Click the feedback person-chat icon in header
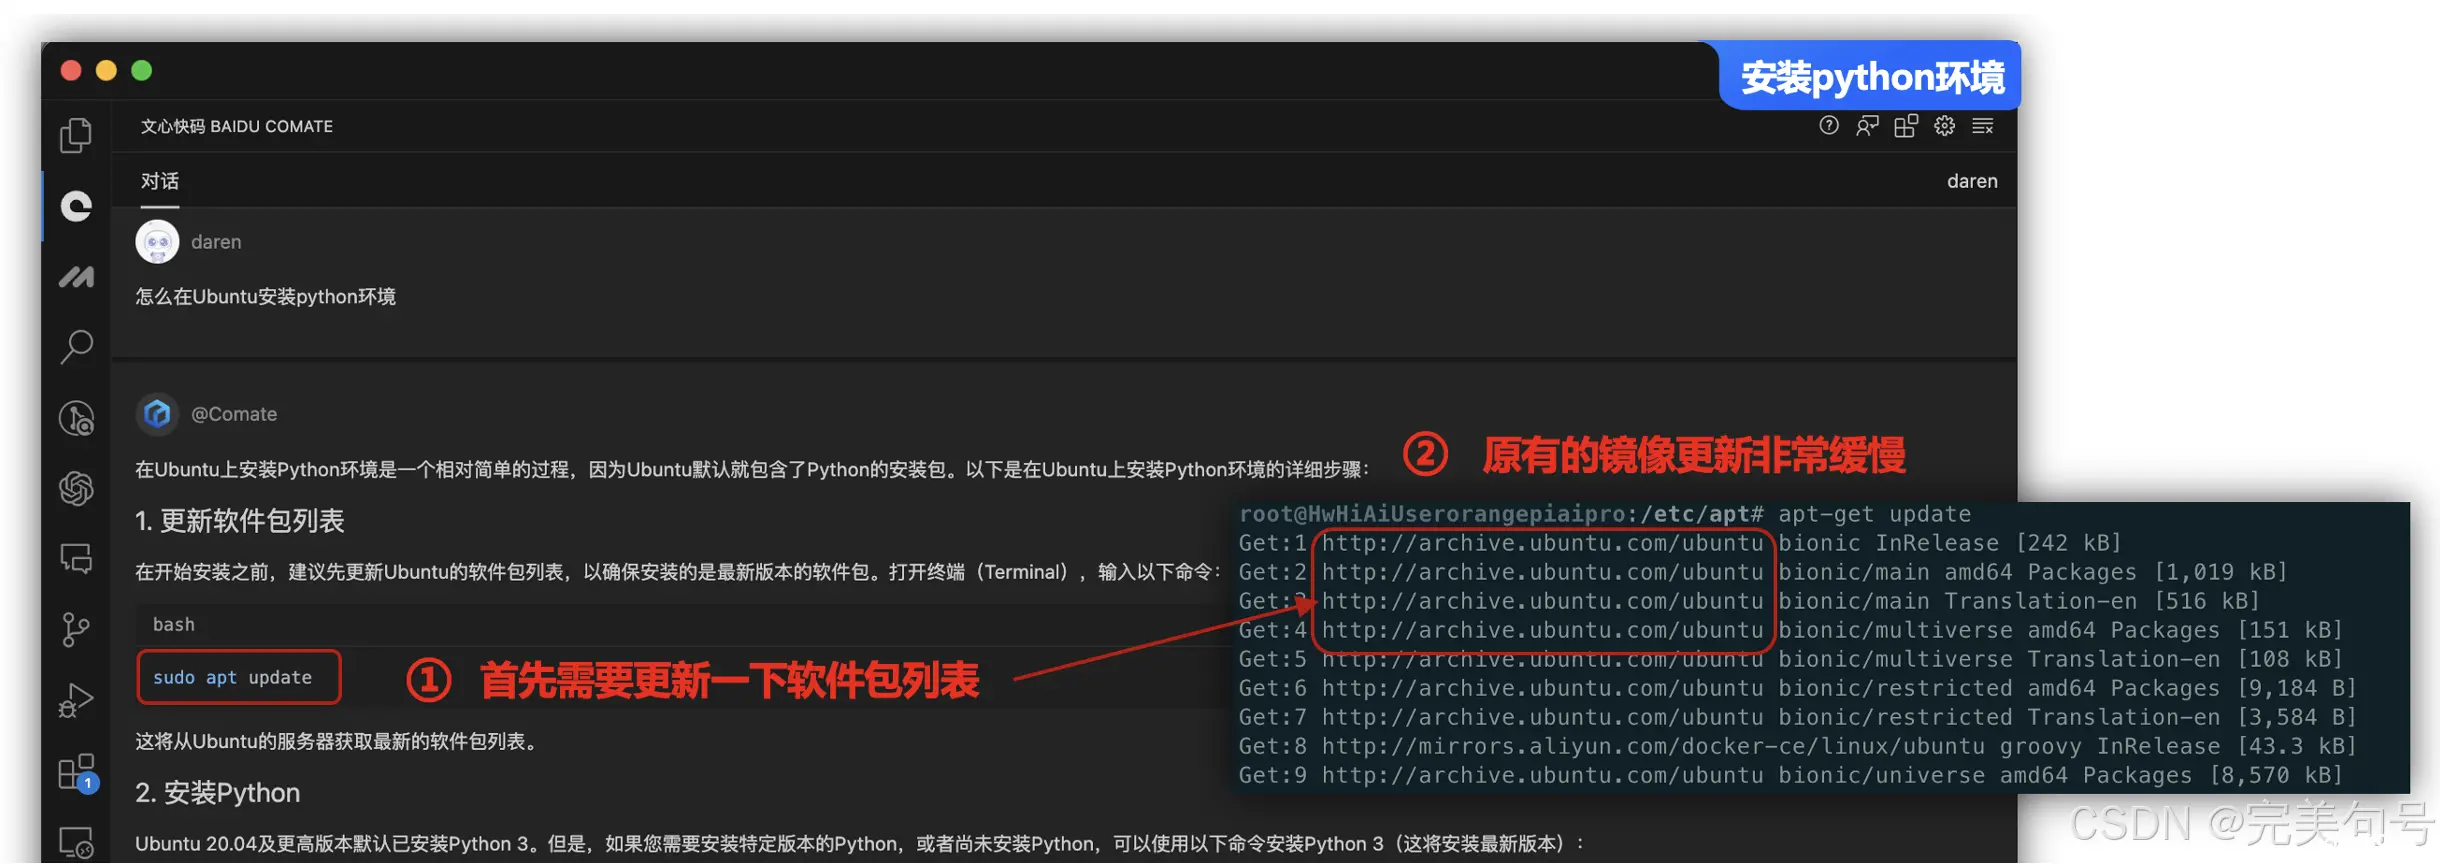The image size is (2440, 864). point(1867,126)
